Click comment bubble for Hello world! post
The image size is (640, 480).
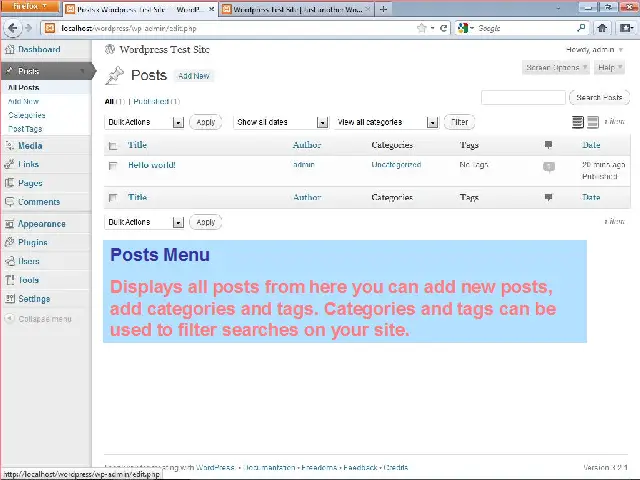549,167
